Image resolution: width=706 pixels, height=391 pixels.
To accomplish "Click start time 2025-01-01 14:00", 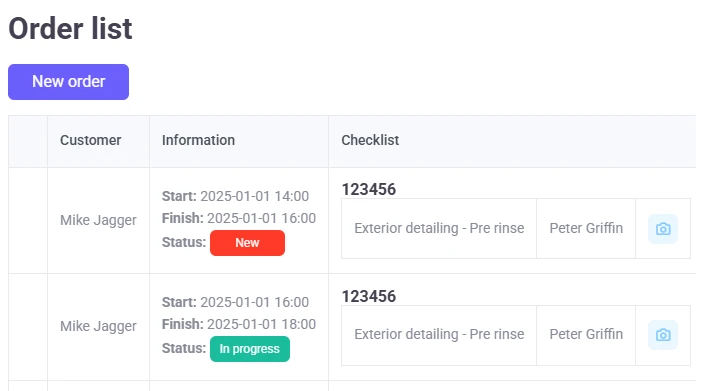I will pos(254,196).
